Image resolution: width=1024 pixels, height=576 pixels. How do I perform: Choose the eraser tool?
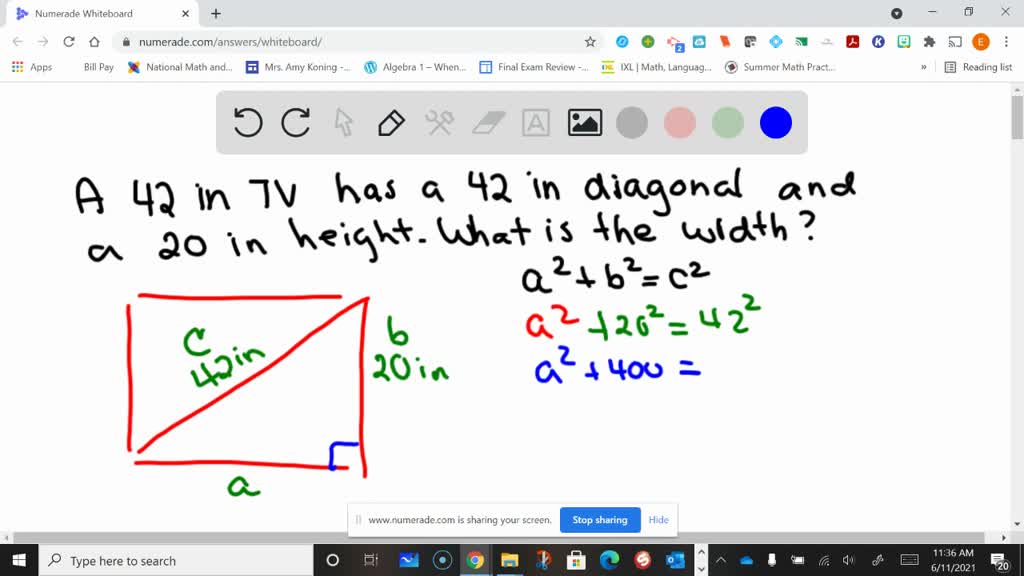click(489, 123)
